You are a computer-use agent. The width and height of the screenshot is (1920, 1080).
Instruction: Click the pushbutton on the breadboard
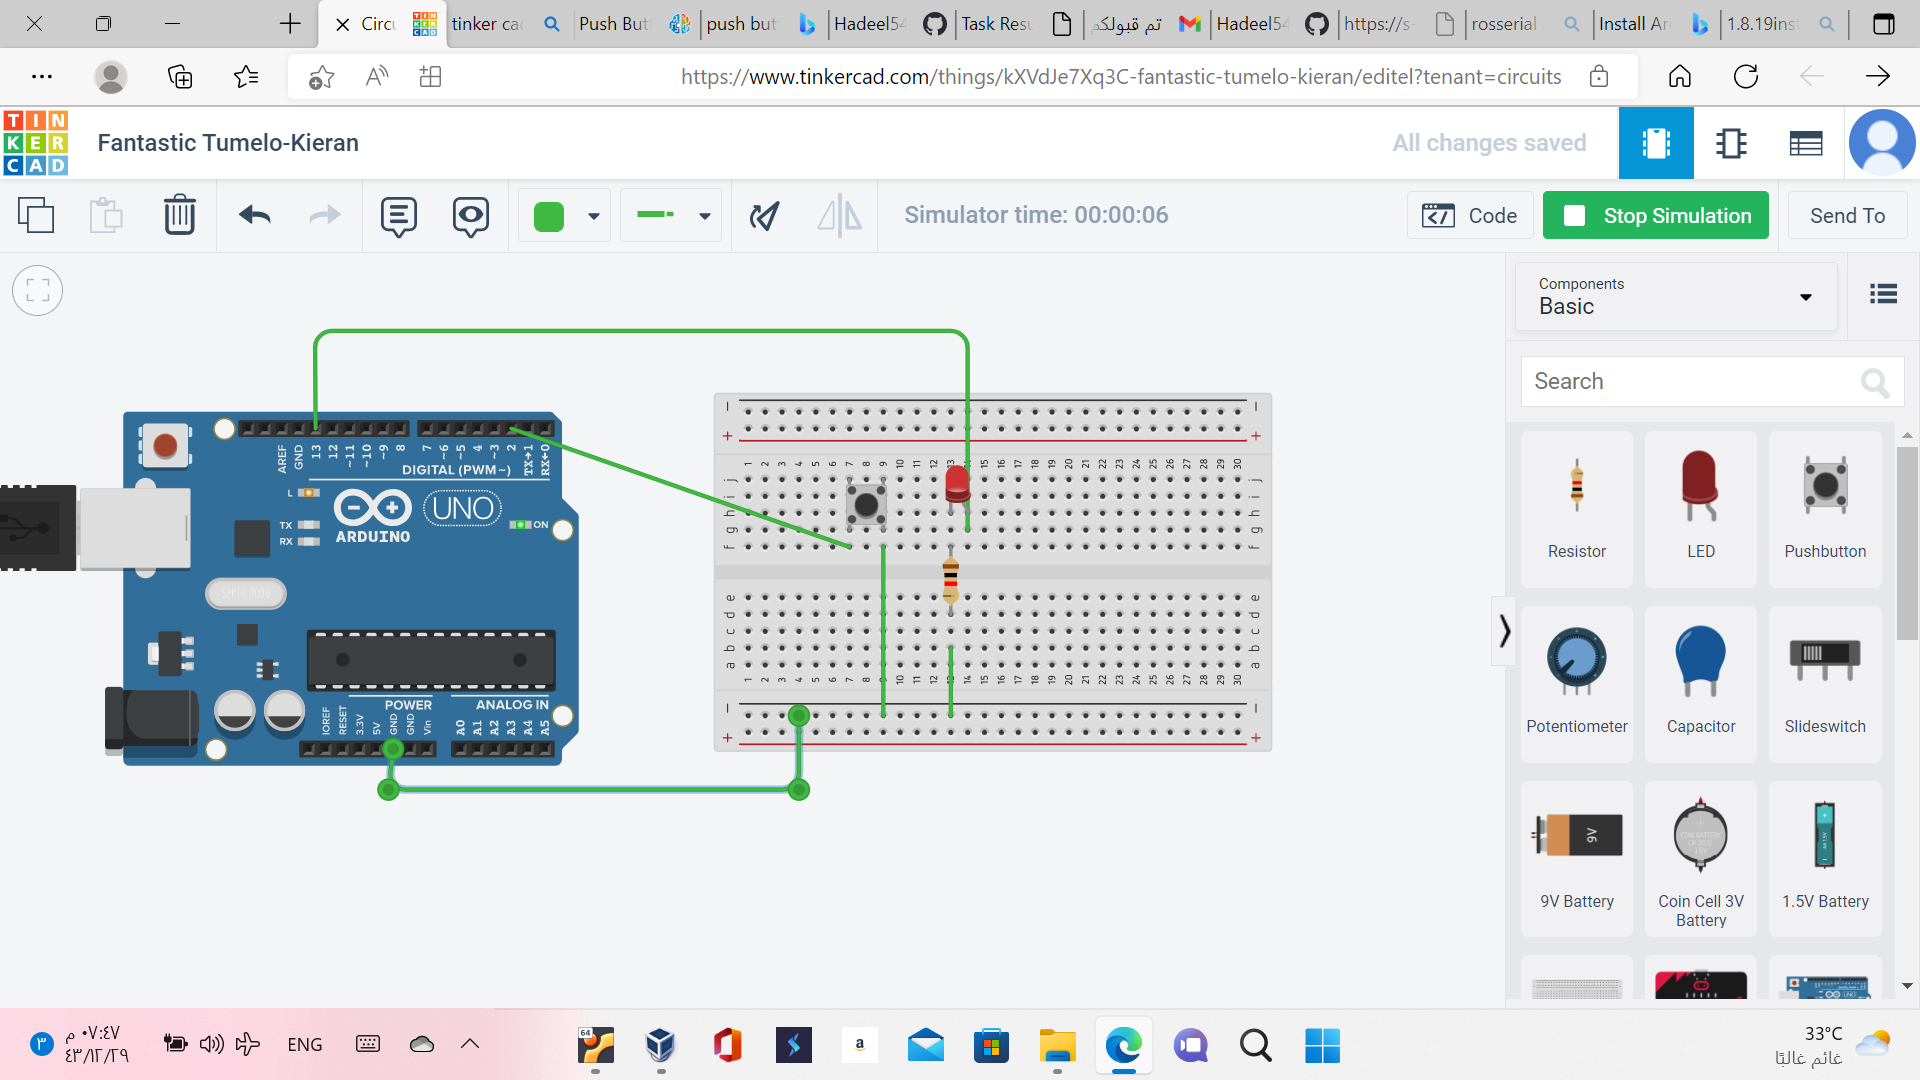(866, 505)
